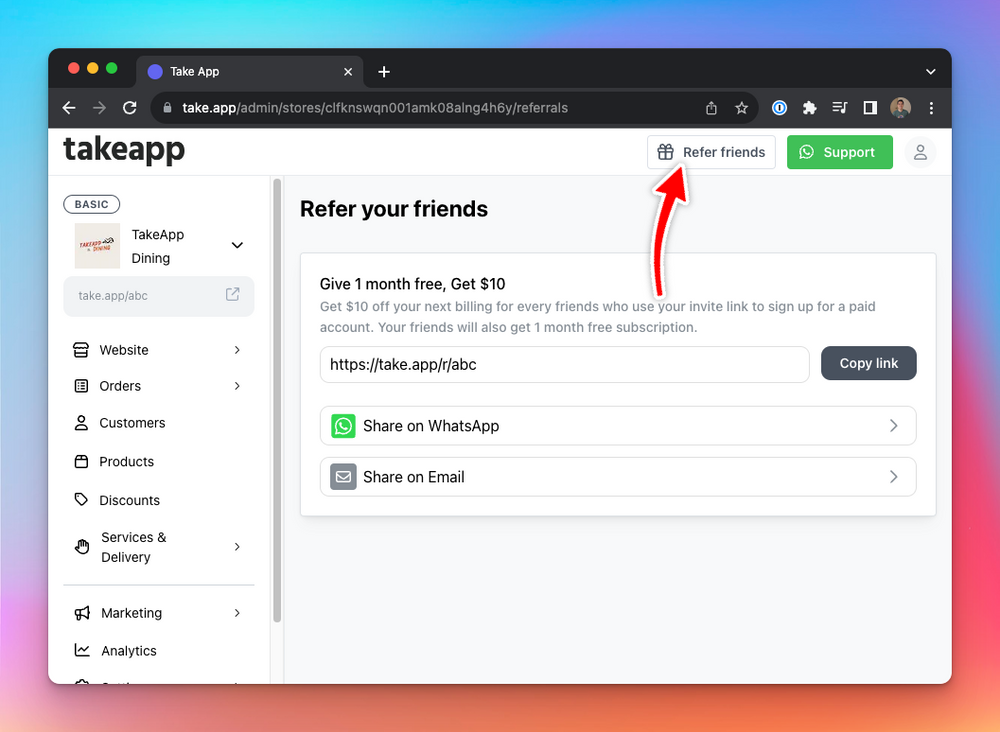Click Share on WhatsApp row
The image size is (1000, 732).
pos(617,426)
